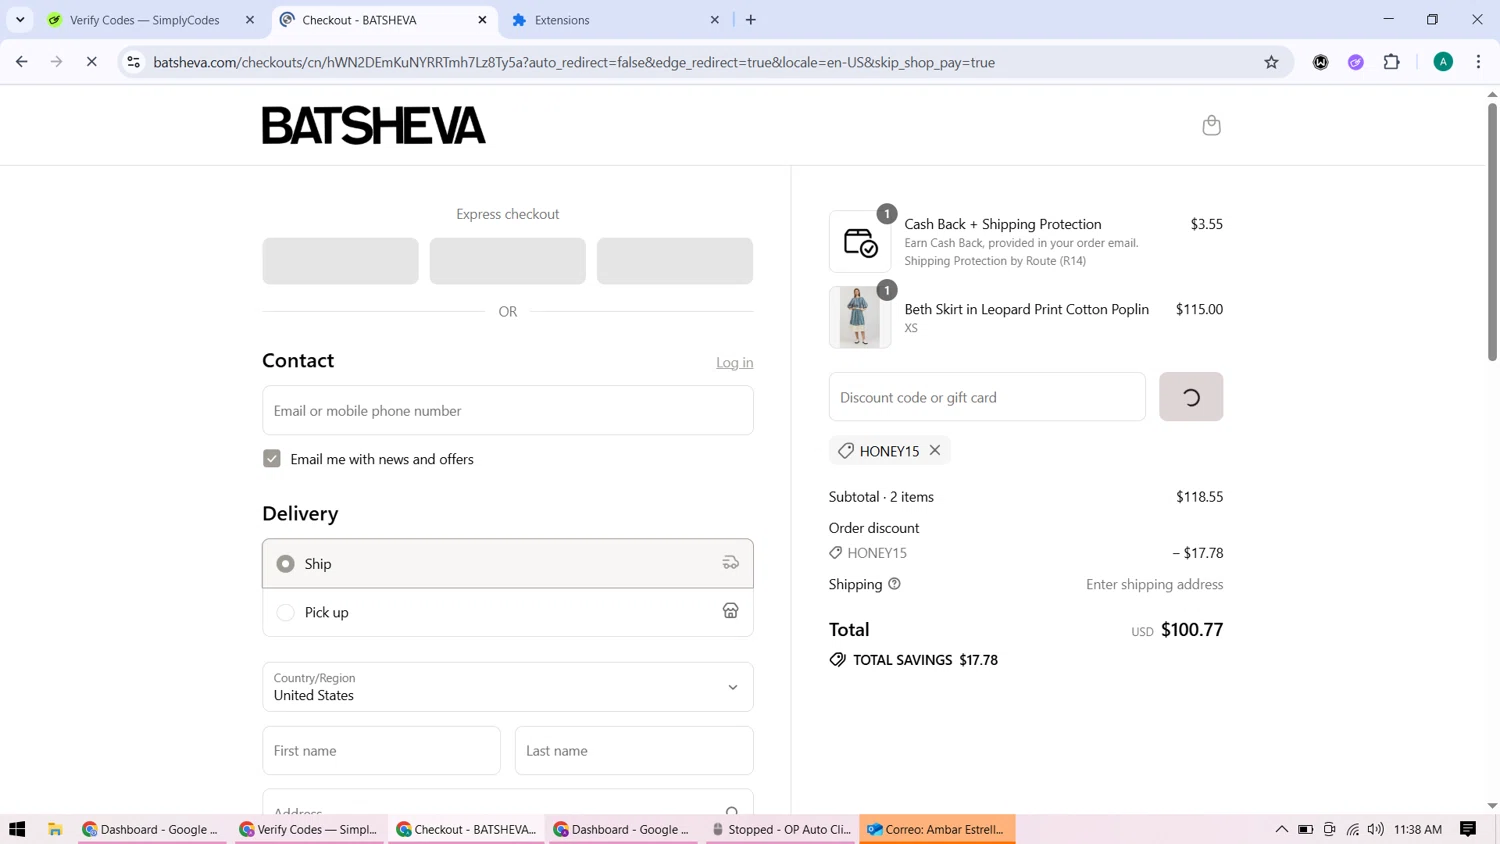The height and width of the screenshot is (844, 1500).
Task: Click the page vertical scrollbar thumb
Action: click(x=1492, y=230)
